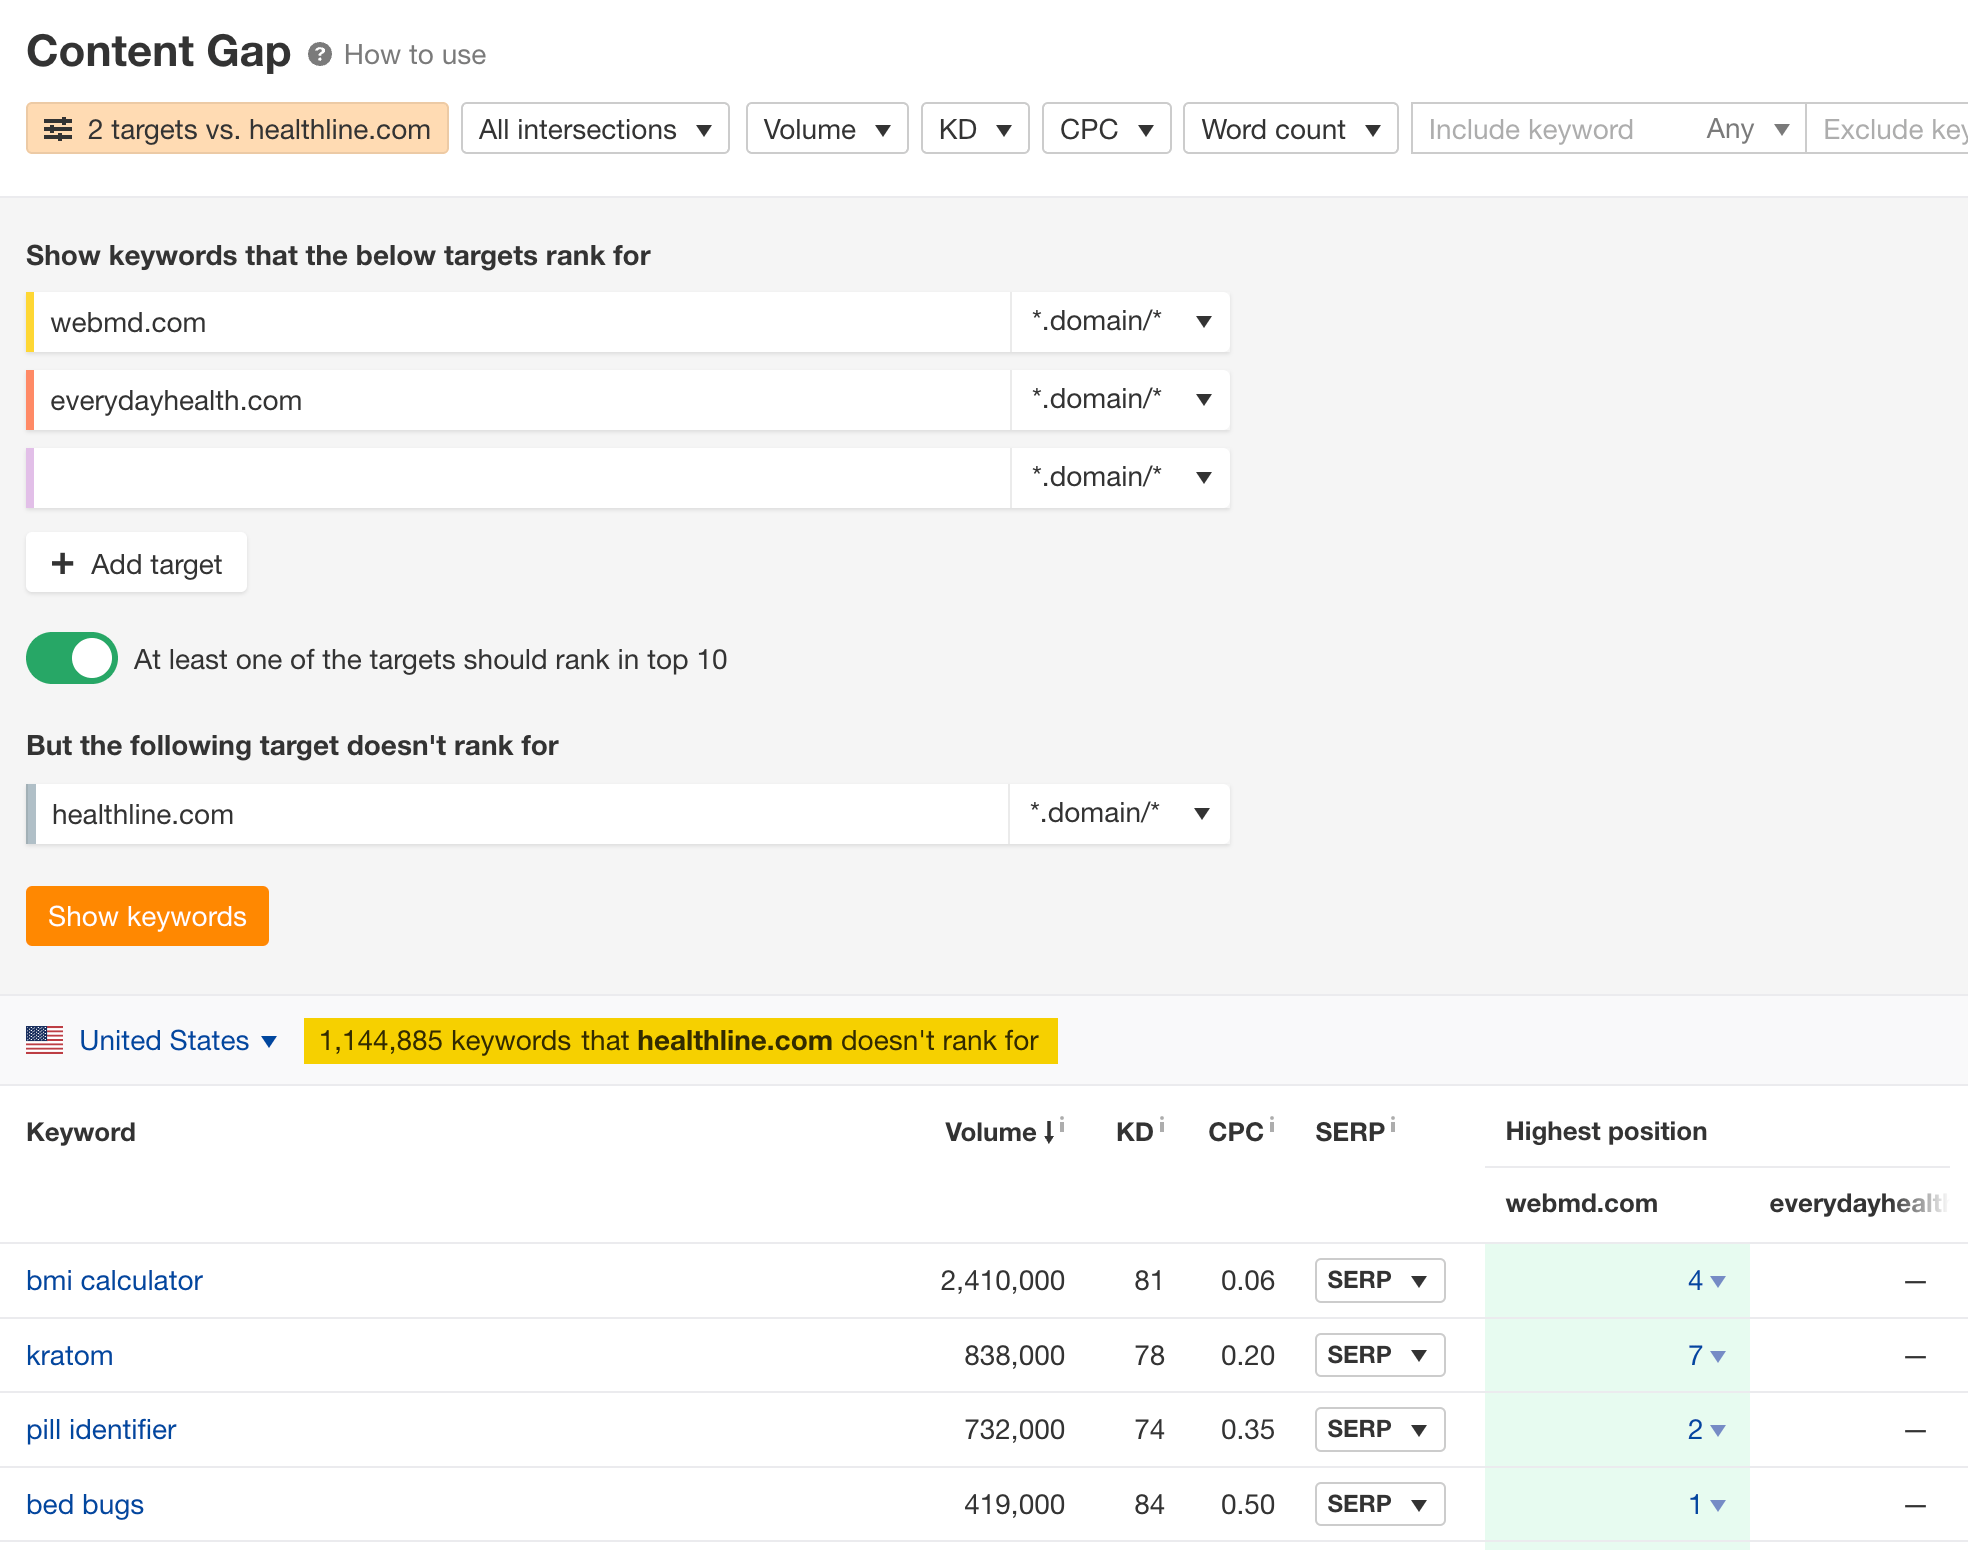Click the United States flag icon
Viewport: 1968px width, 1550px height.
point(44,1040)
